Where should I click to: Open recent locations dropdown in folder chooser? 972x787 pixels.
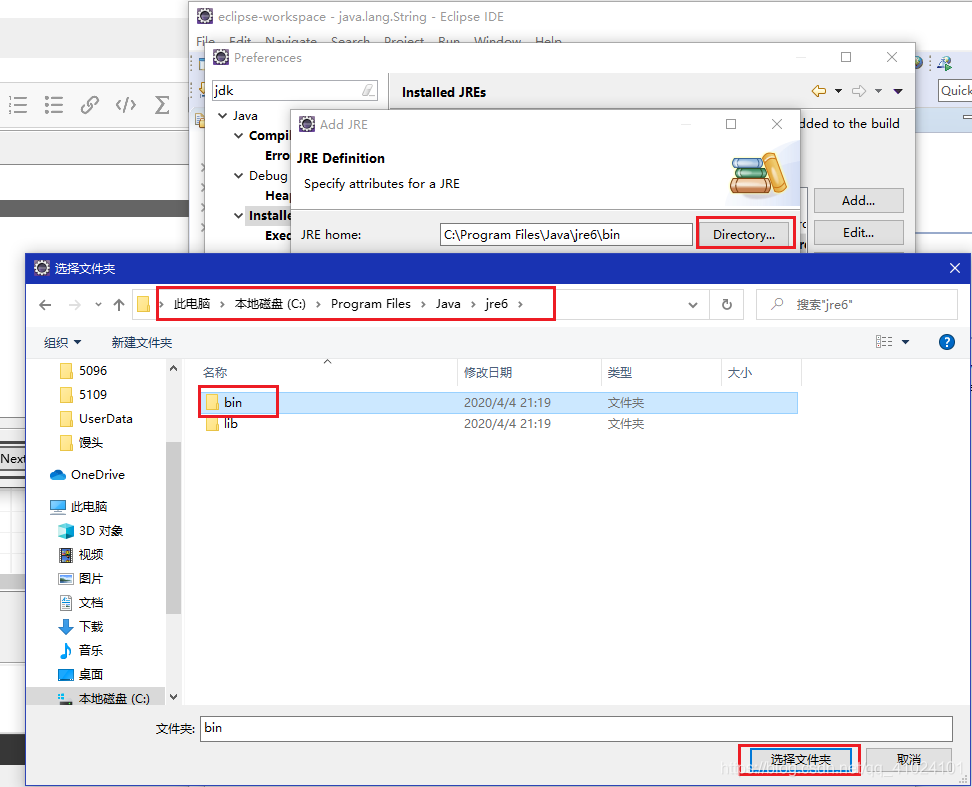coord(98,304)
